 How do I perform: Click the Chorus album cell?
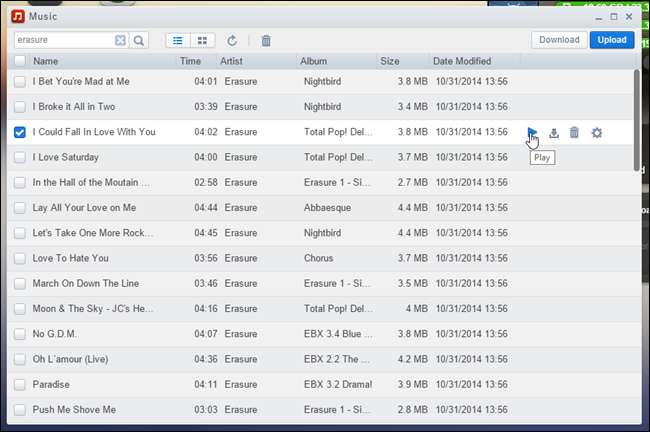318,258
